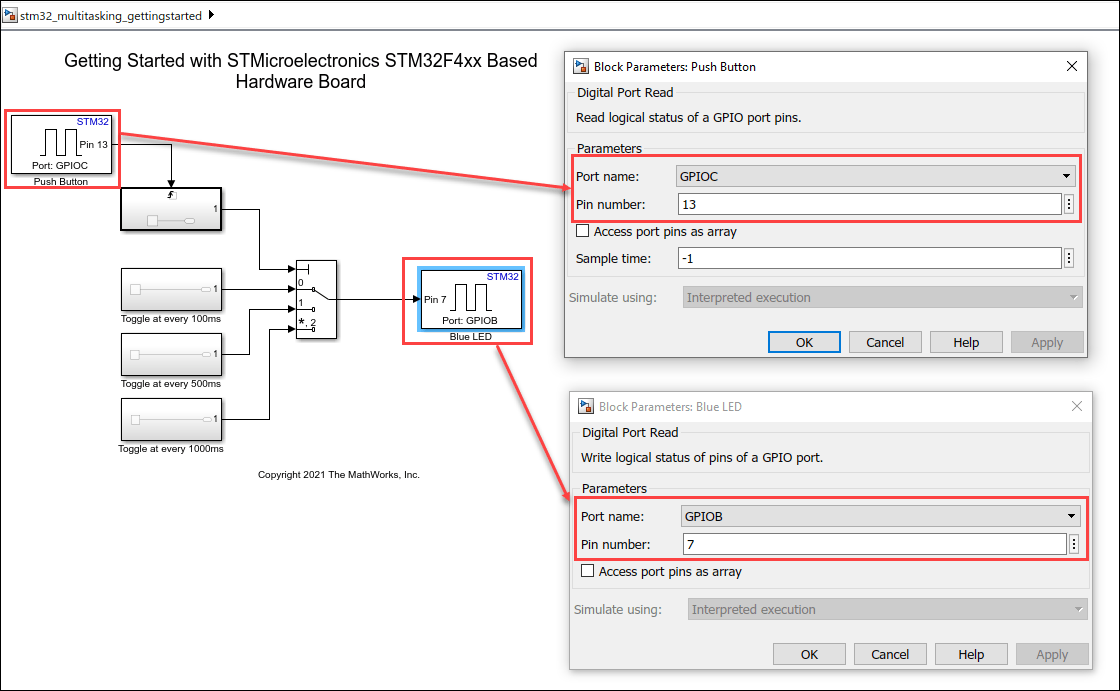Viewport: 1120px width, 691px height.
Task: Click OK in the Push Button dialog
Action: click(804, 342)
